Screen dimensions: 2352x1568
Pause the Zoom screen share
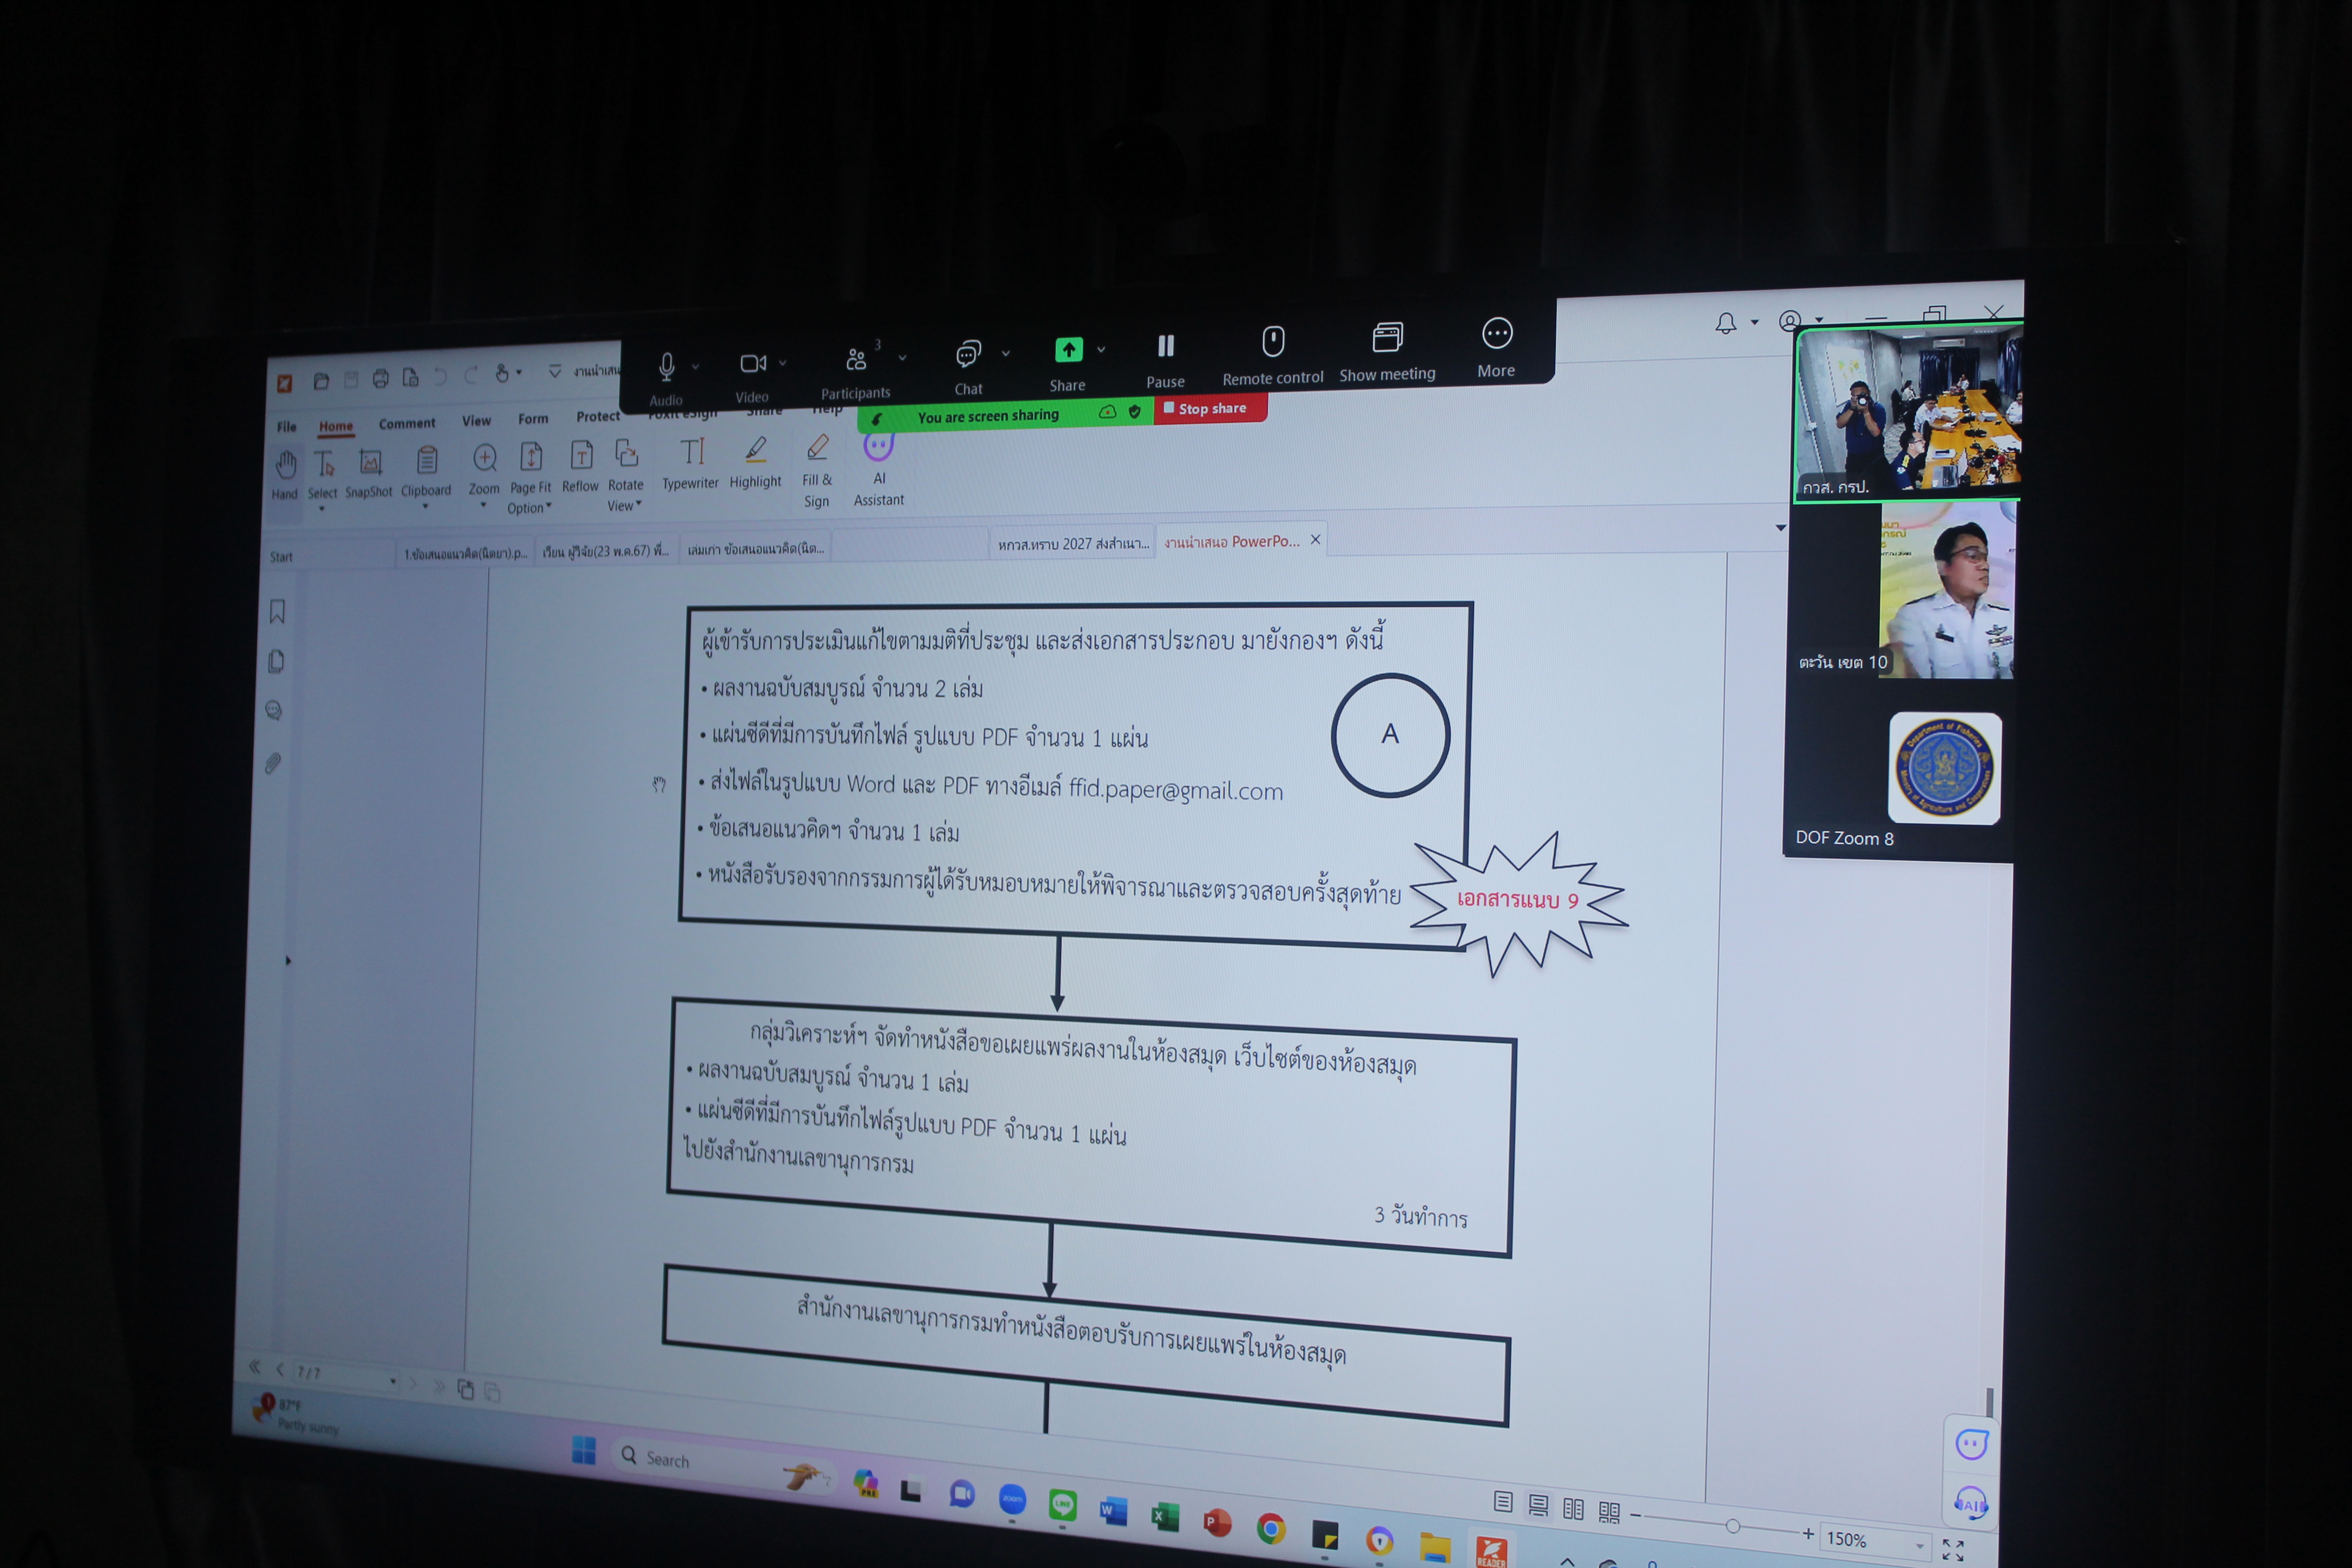pyautogui.click(x=1165, y=359)
